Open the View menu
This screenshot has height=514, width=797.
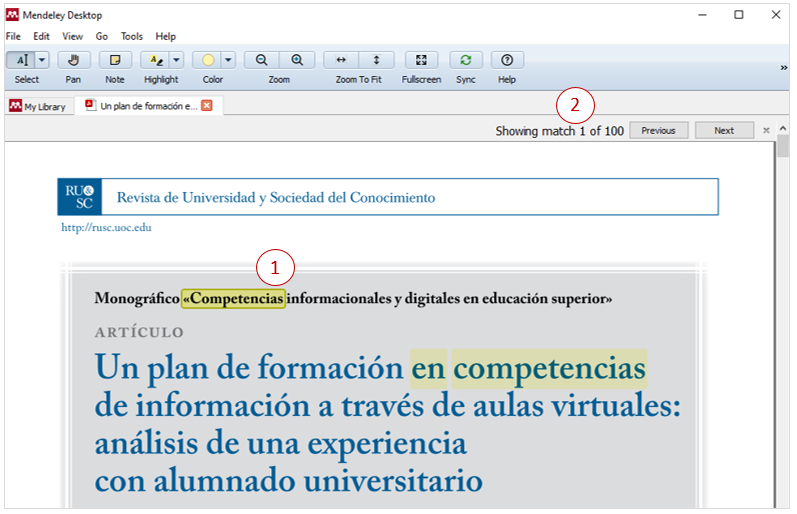pos(72,36)
